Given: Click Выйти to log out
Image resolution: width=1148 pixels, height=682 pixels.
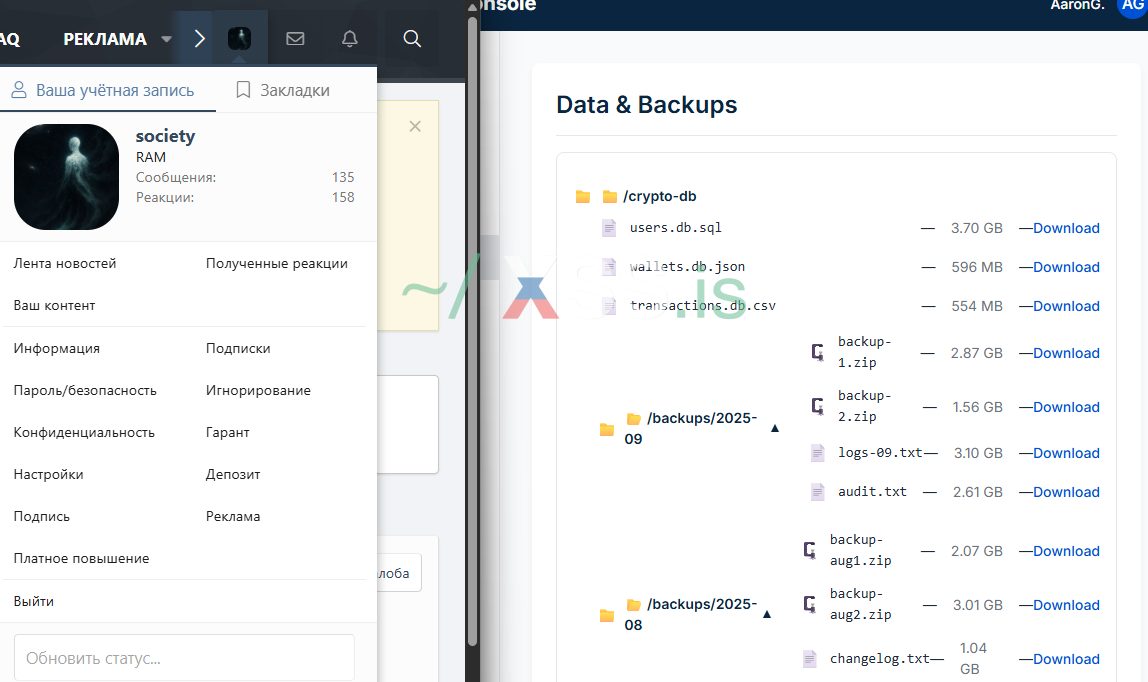Looking at the screenshot, I should coord(34,602).
